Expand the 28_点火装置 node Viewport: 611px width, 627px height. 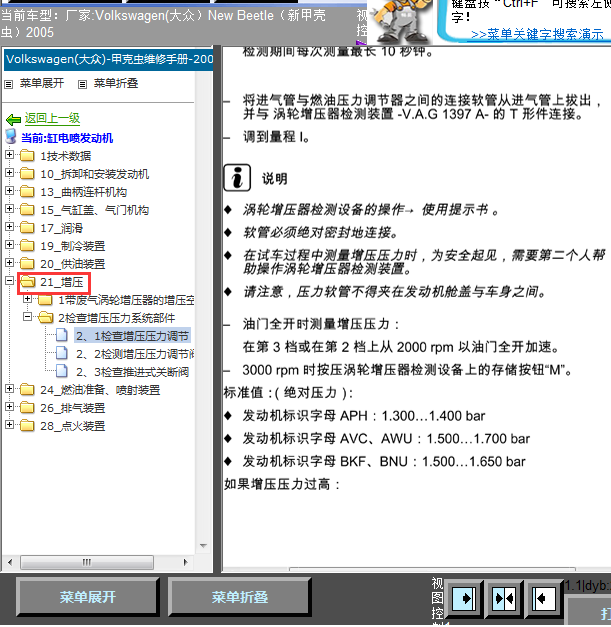(x=9, y=425)
